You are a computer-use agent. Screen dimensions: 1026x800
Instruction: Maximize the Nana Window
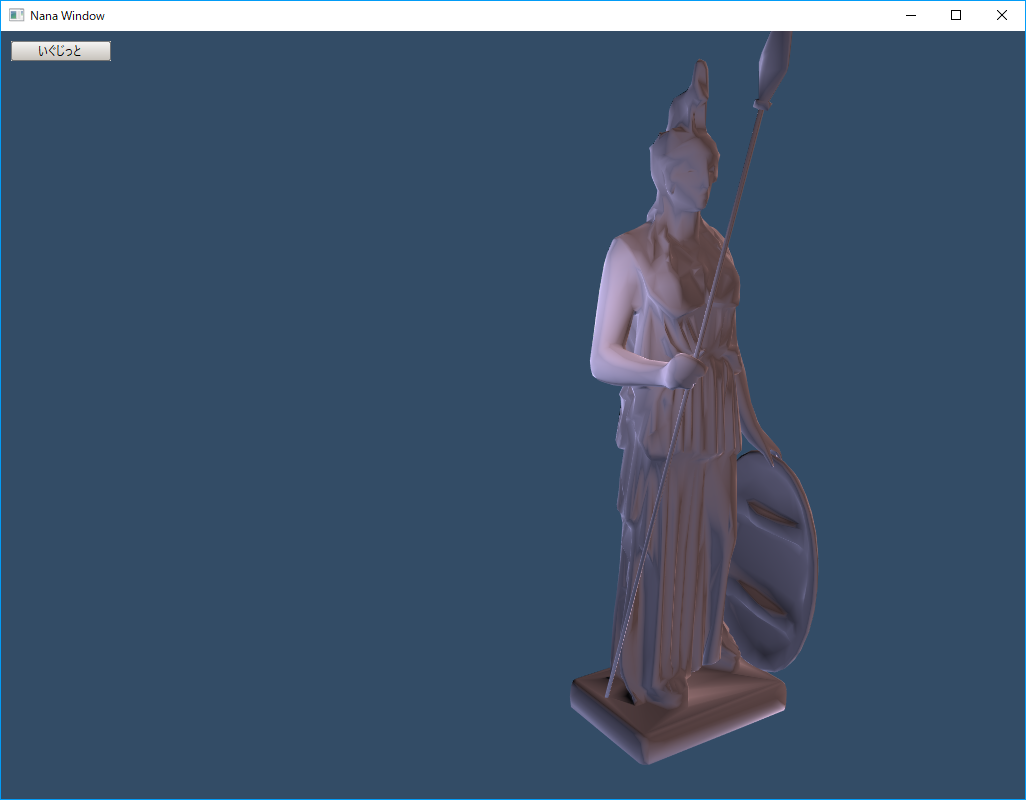(x=956, y=15)
